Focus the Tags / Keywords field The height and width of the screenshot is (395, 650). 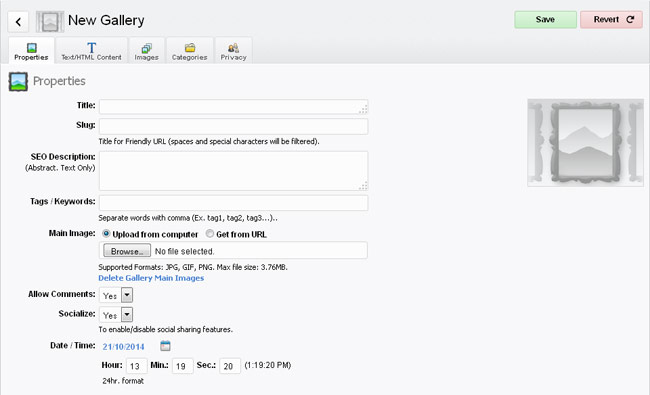point(233,203)
